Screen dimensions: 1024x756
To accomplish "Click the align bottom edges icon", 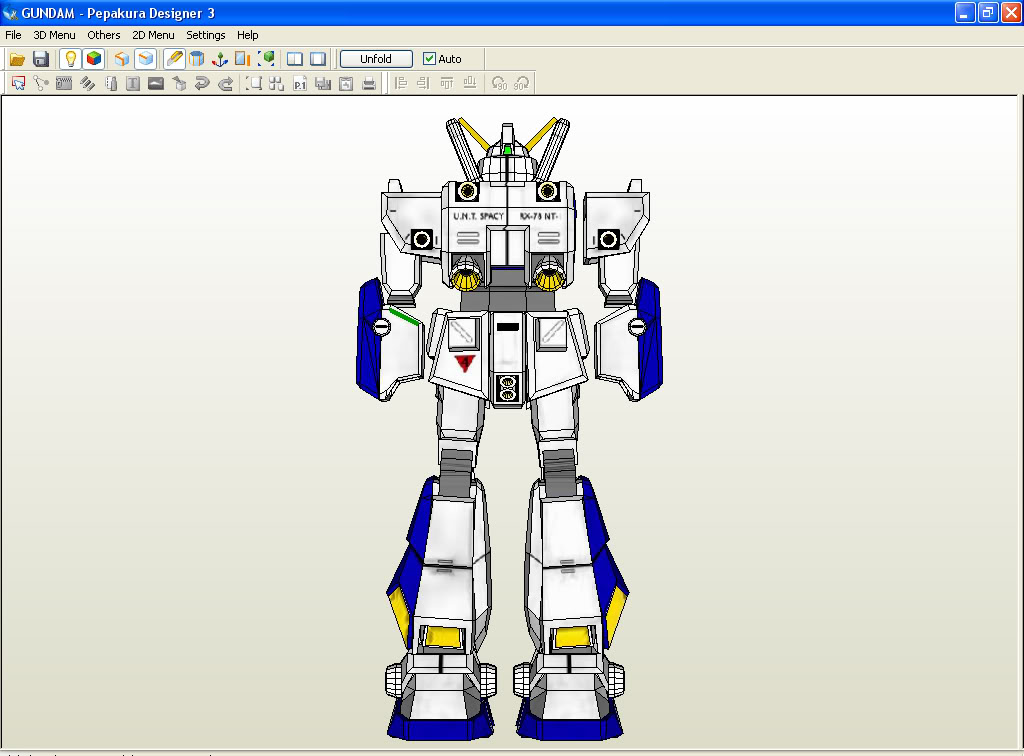I will point(470,84).
